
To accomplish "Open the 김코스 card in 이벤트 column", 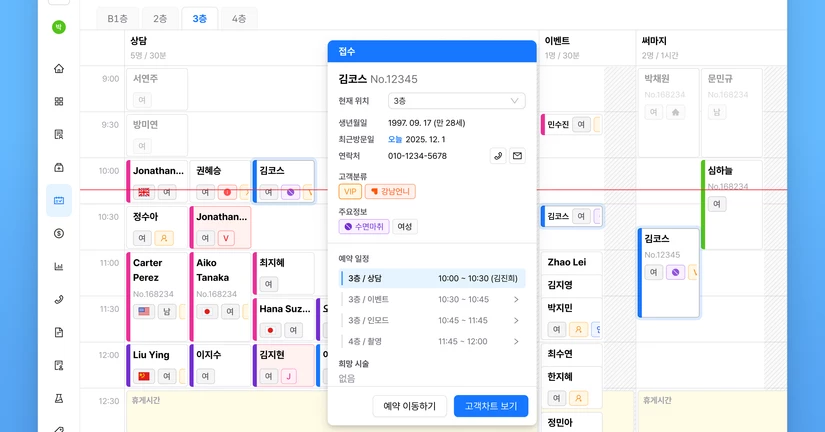I will (571, 216).
